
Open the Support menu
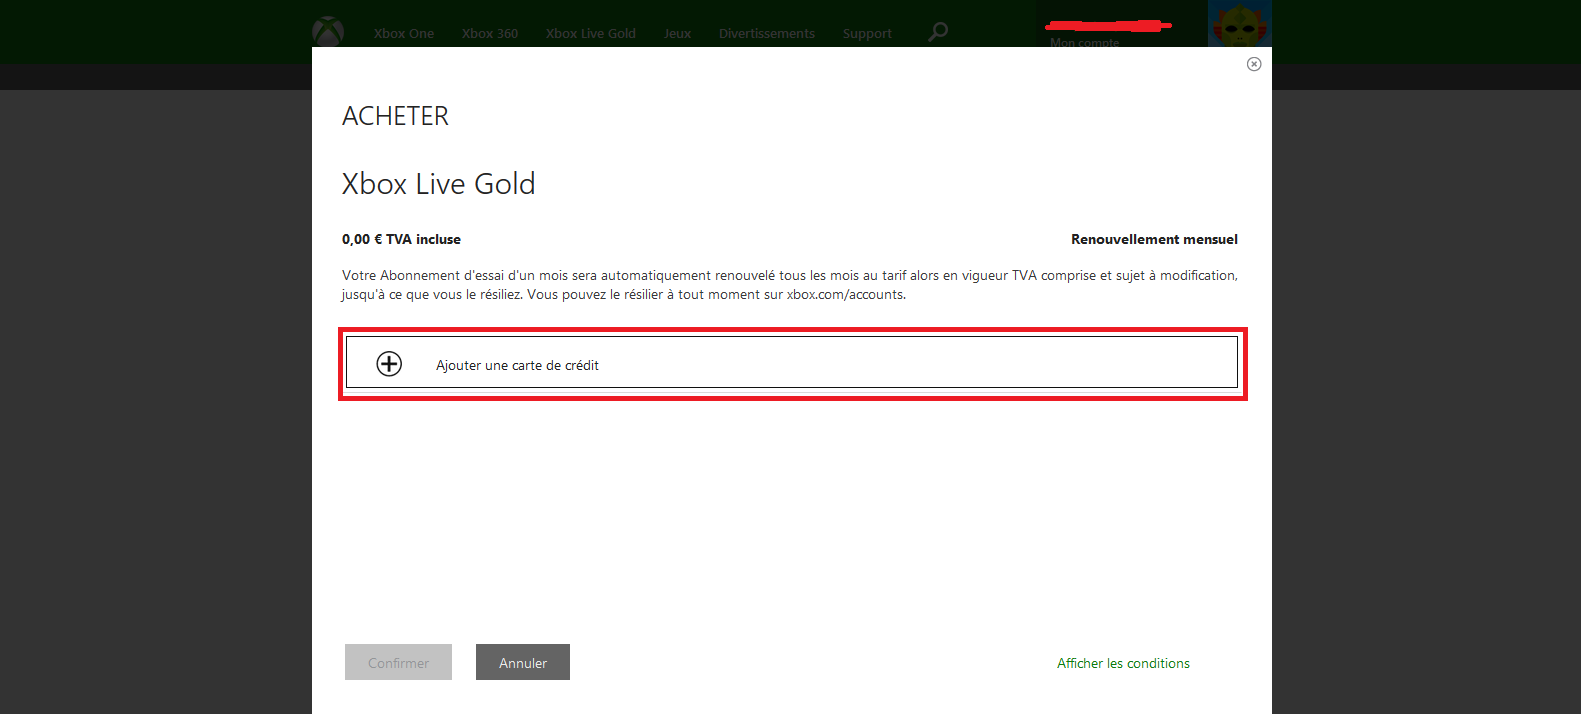pyautogui.click(x=867, y=33)
